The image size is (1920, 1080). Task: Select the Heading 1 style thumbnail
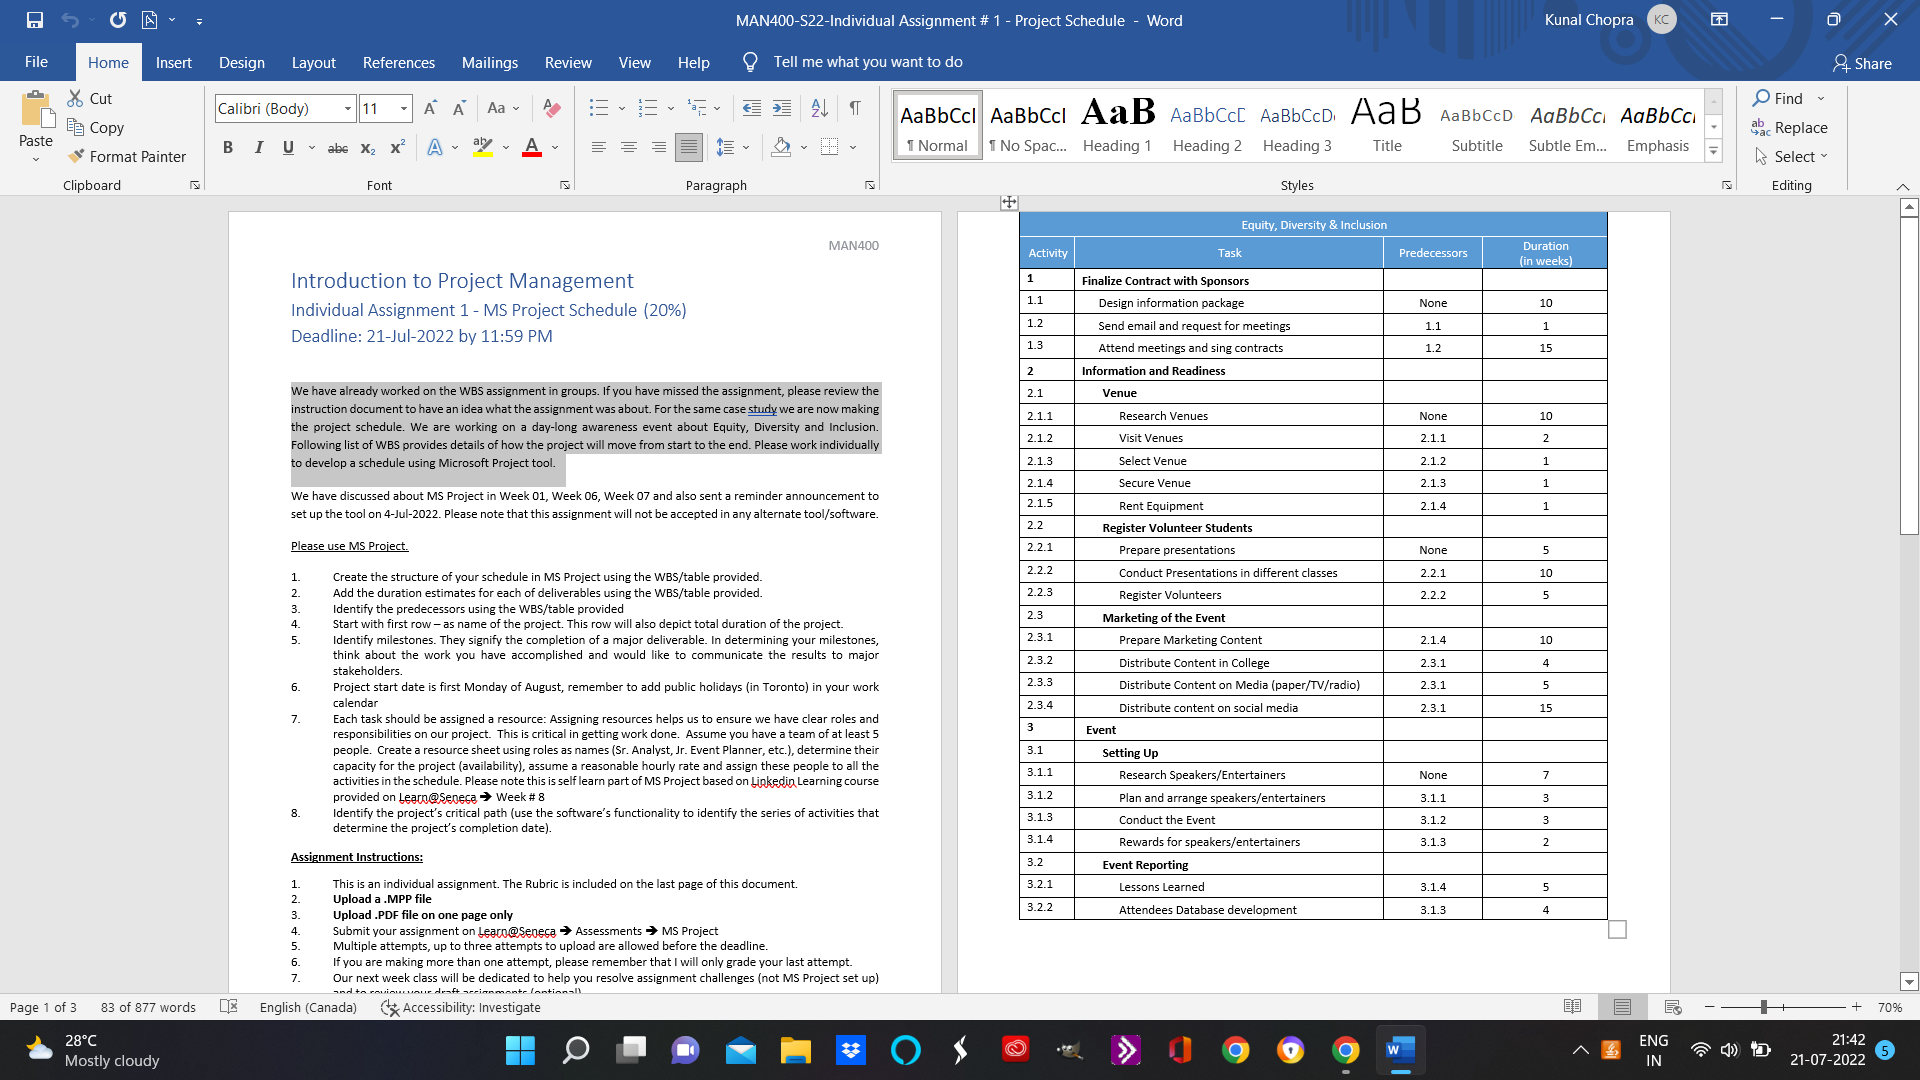pyautogui.click(x=1117, y=124)
